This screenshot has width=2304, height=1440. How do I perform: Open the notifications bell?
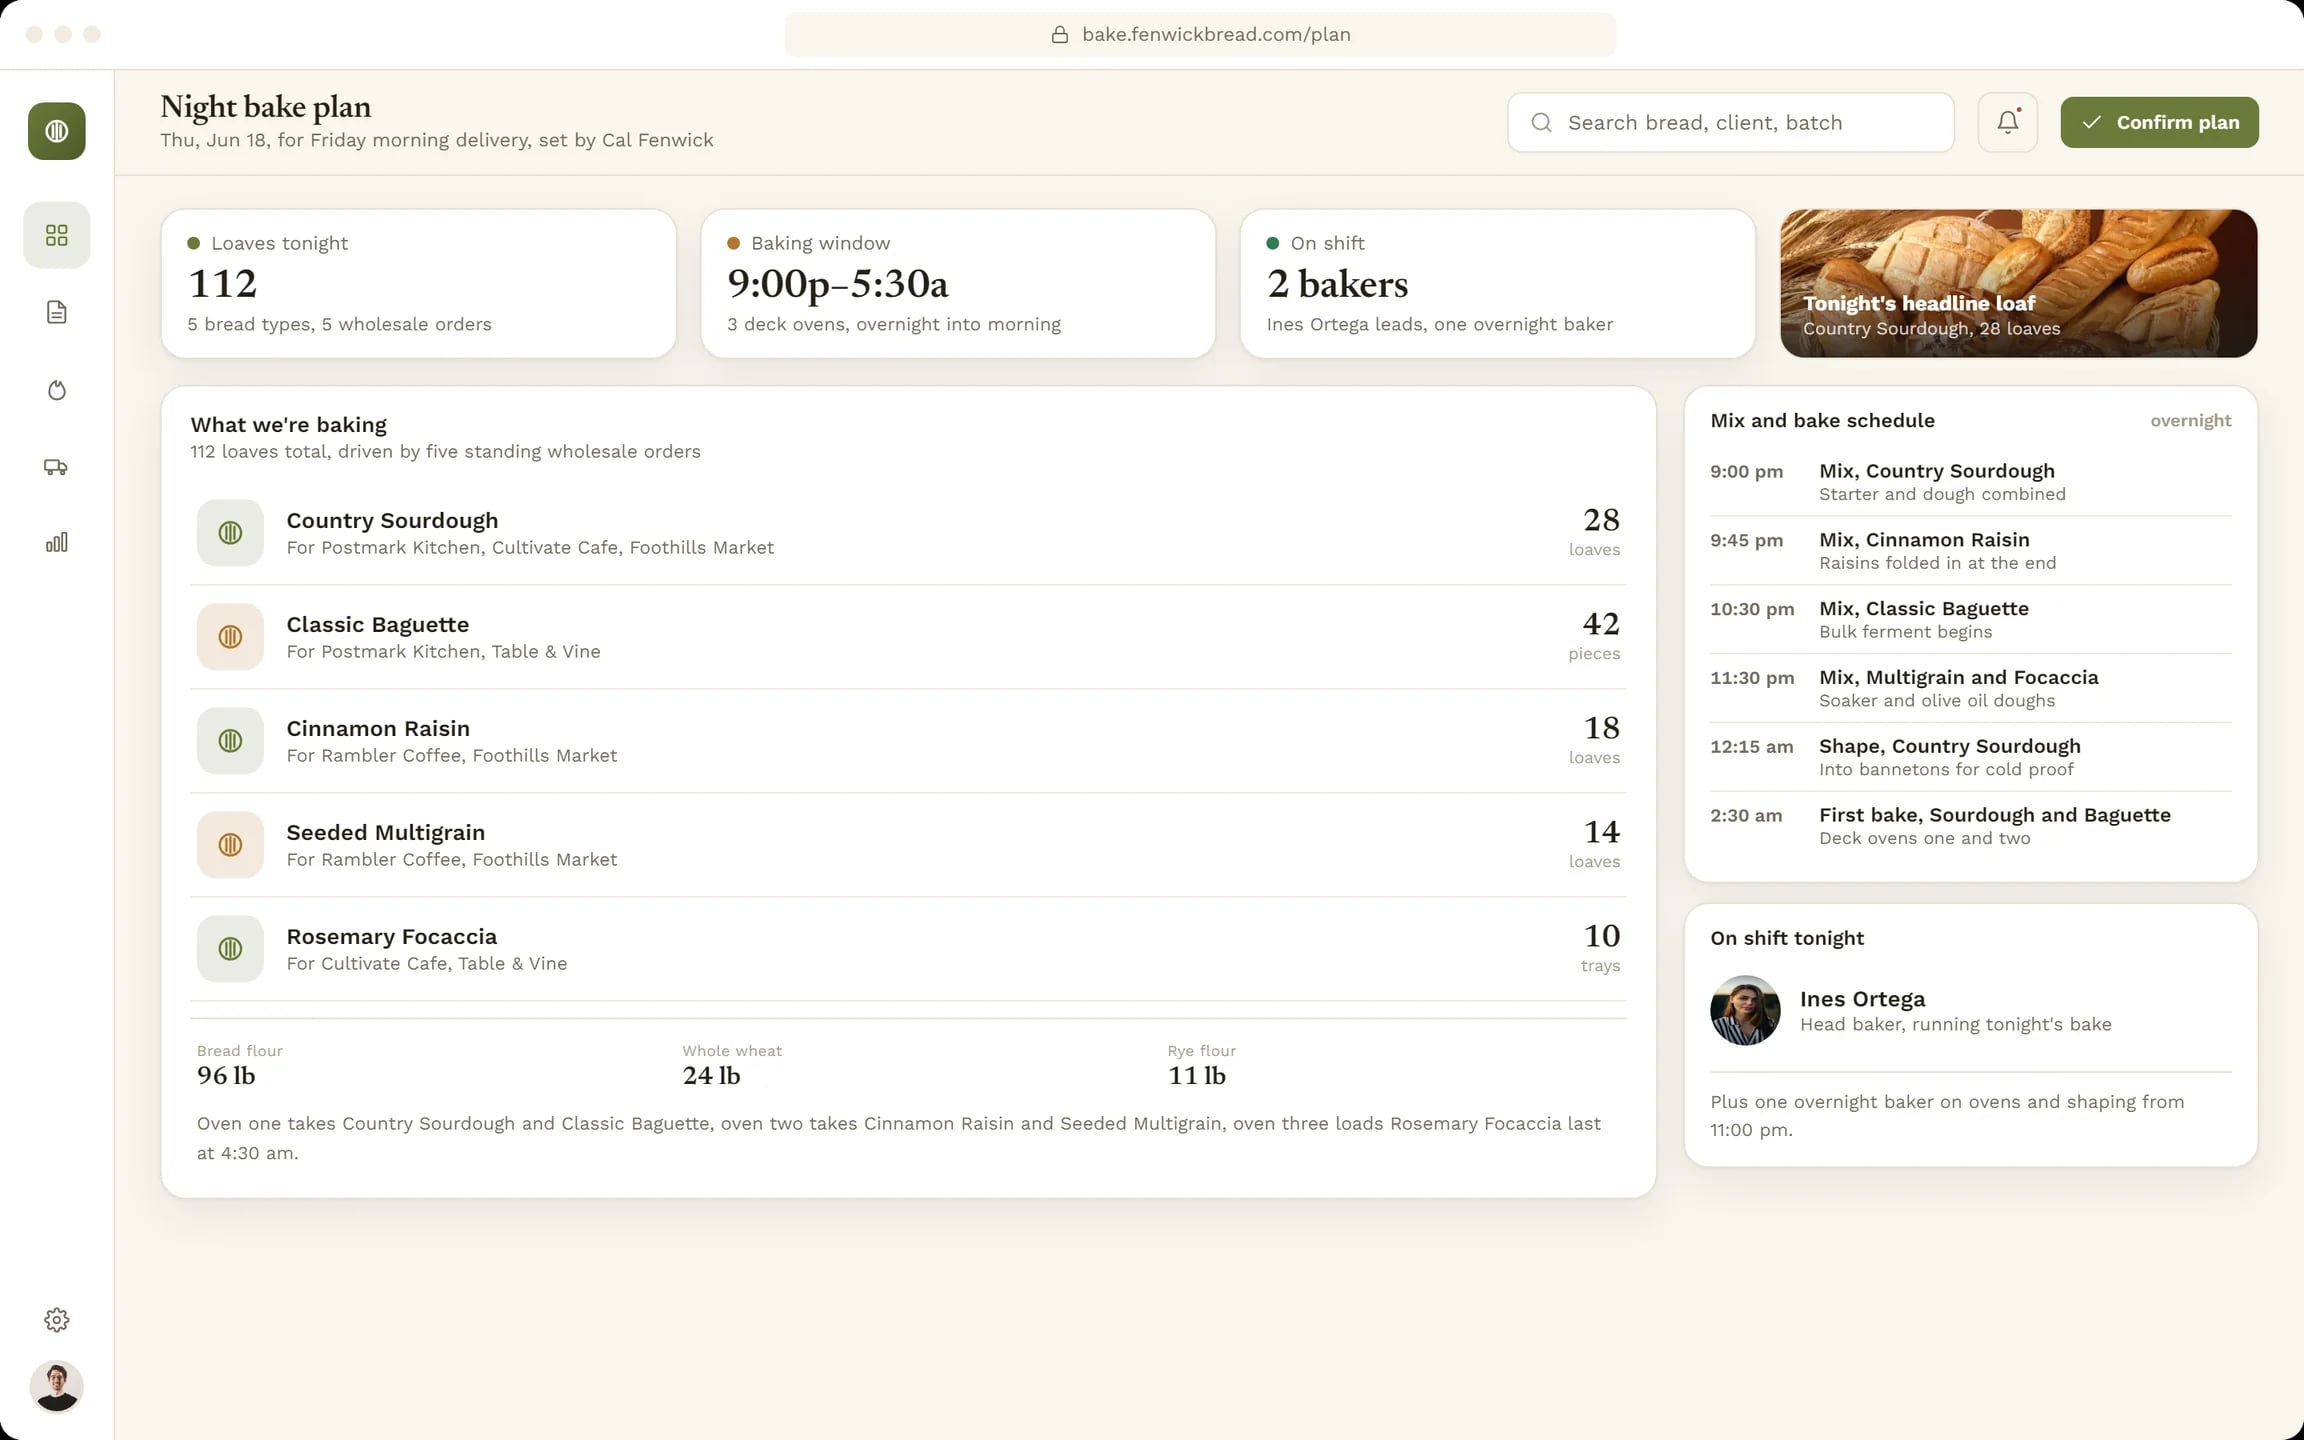[x=2008, y=122]
